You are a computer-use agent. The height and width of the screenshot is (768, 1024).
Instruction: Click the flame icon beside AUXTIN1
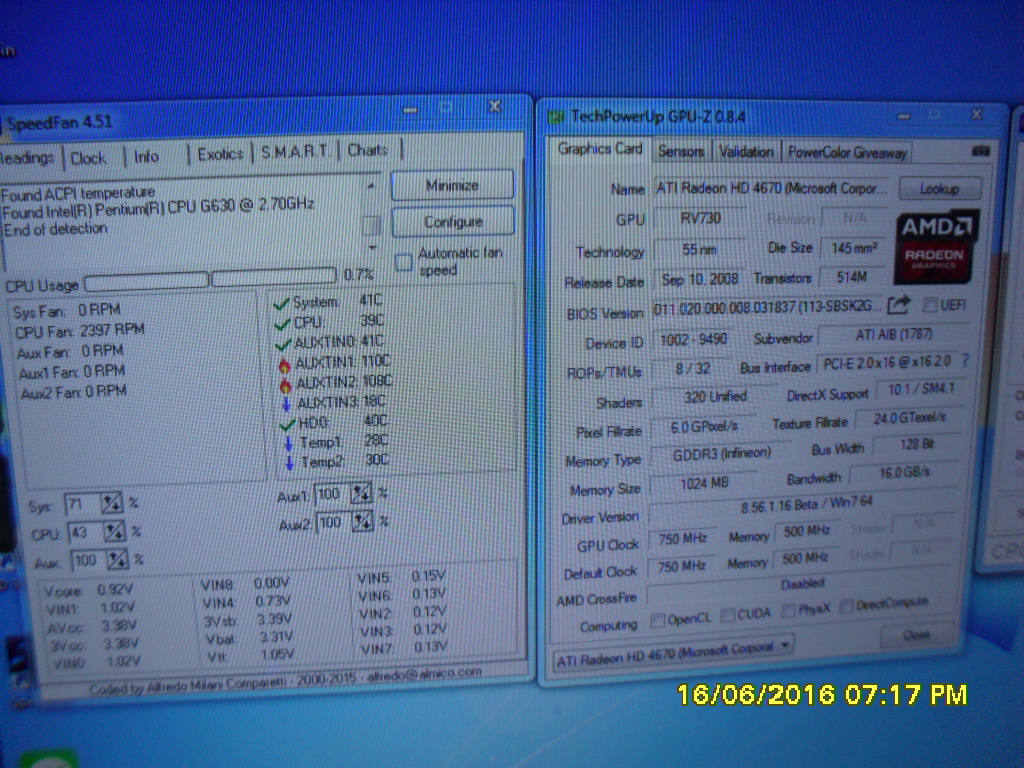pos(284,365)
